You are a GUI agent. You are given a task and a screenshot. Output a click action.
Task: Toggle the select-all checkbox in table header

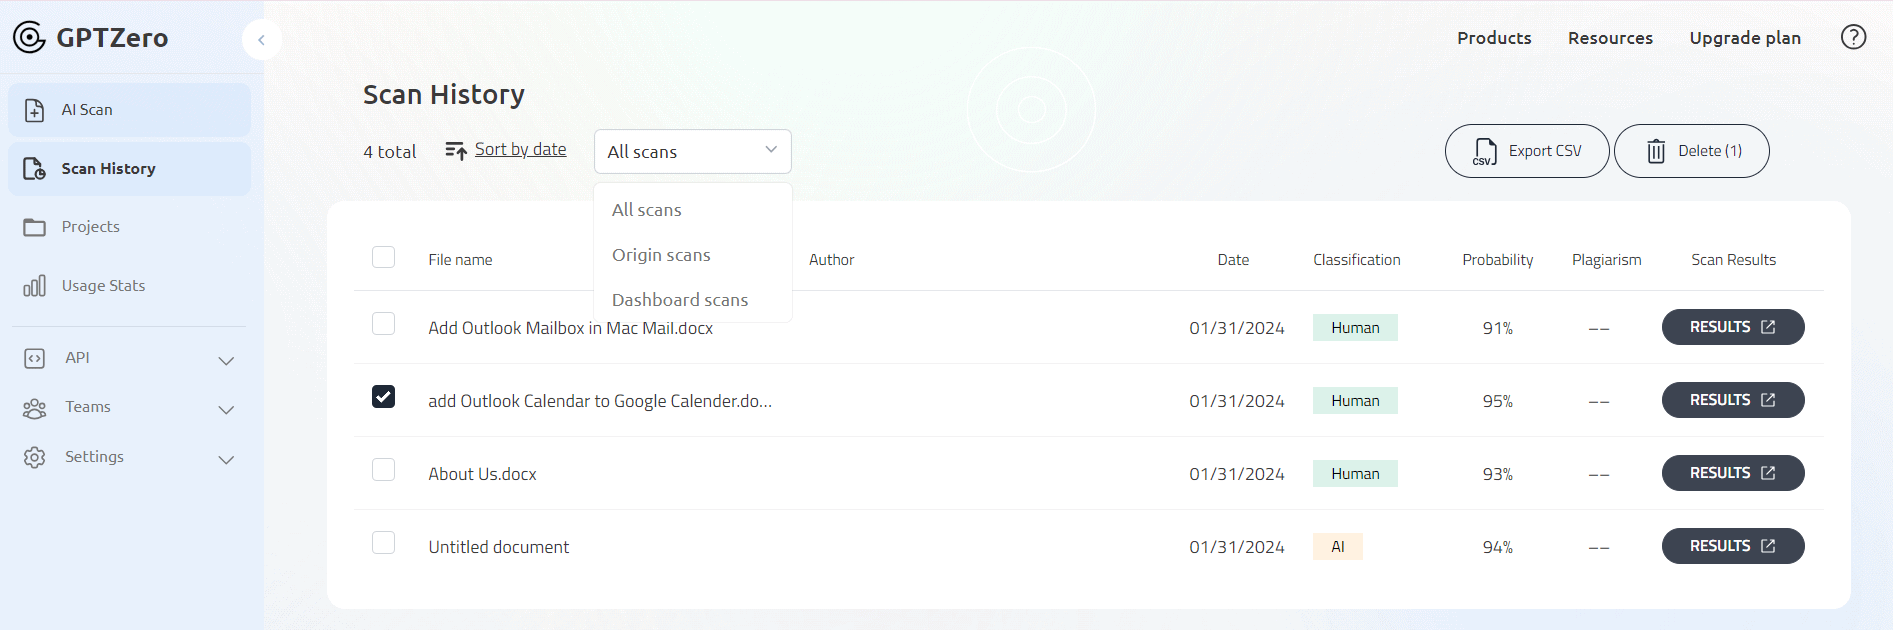tap(383, 257)
